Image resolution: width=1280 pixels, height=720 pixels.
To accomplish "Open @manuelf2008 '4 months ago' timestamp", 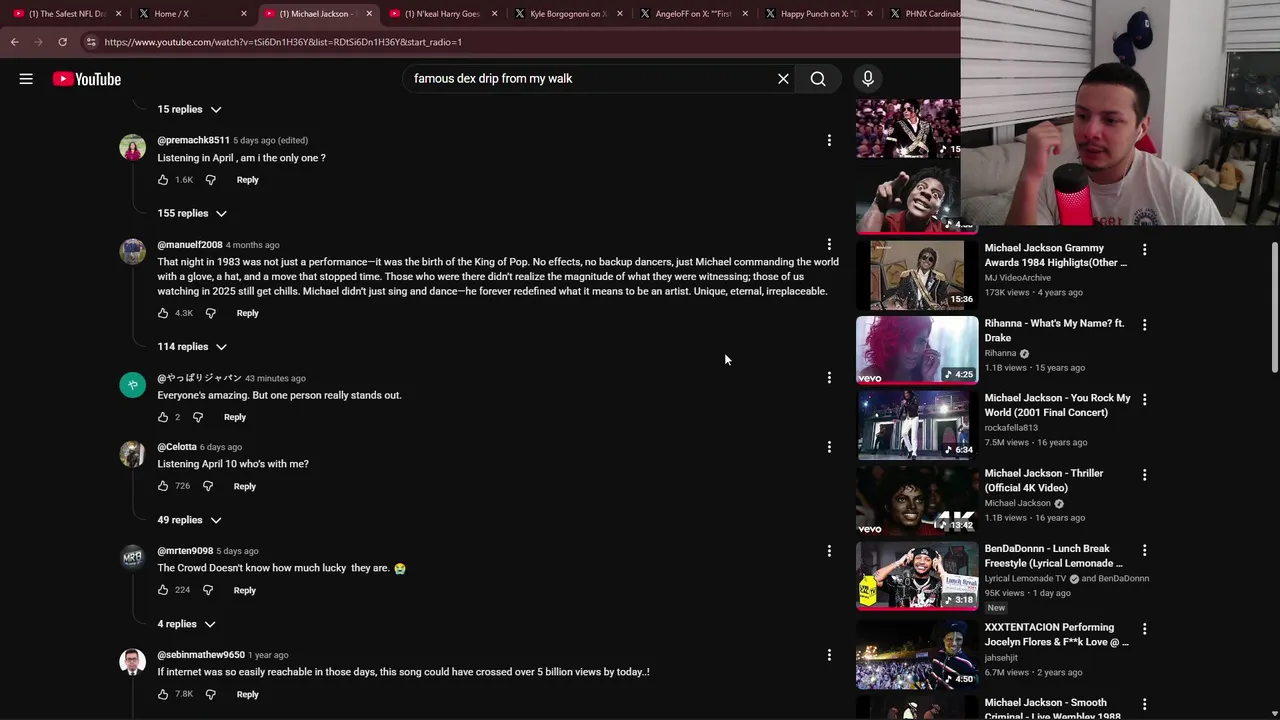I will click(252, 245).
